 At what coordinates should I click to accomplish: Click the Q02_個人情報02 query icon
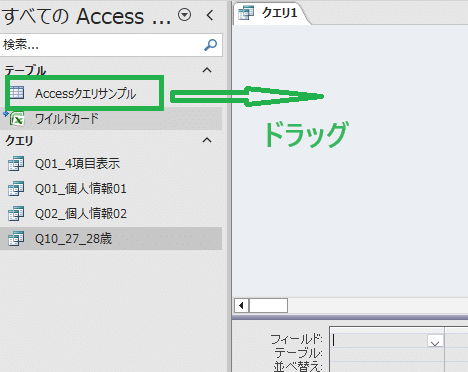click(x=16, y=214)
